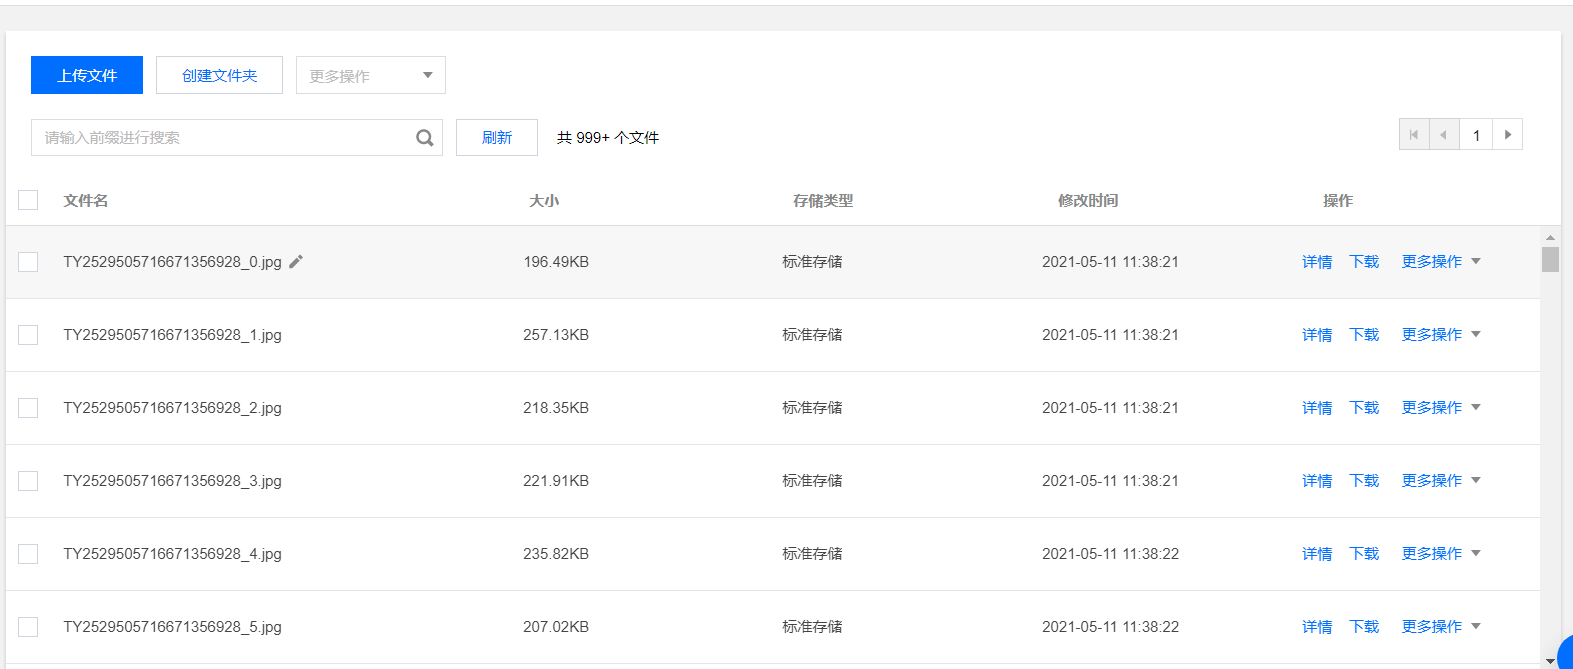The image size is (1573, 669).
Task: Click the size value 218.35KB
Action: click(556, 408)
